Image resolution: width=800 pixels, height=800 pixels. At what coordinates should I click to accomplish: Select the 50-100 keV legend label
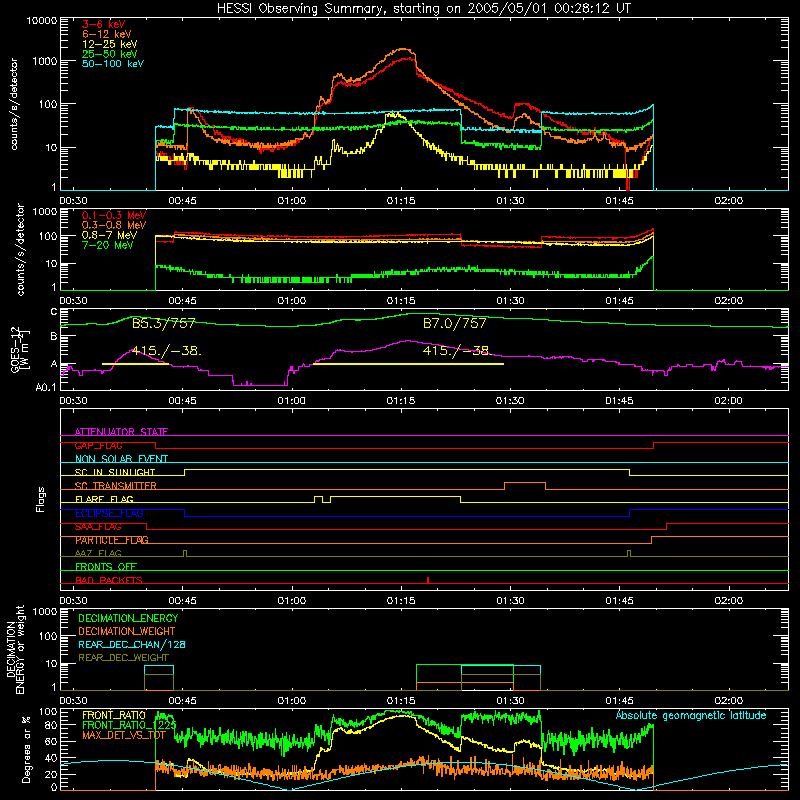(113, 64)
